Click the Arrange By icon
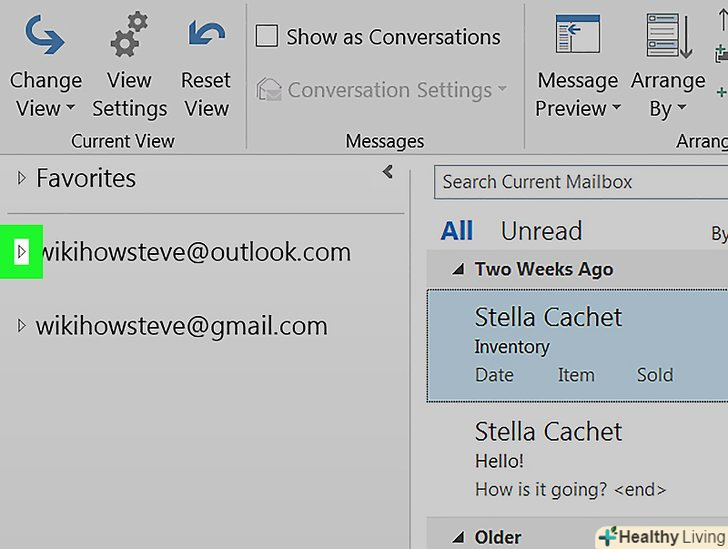728x549 pixels. 668,36
